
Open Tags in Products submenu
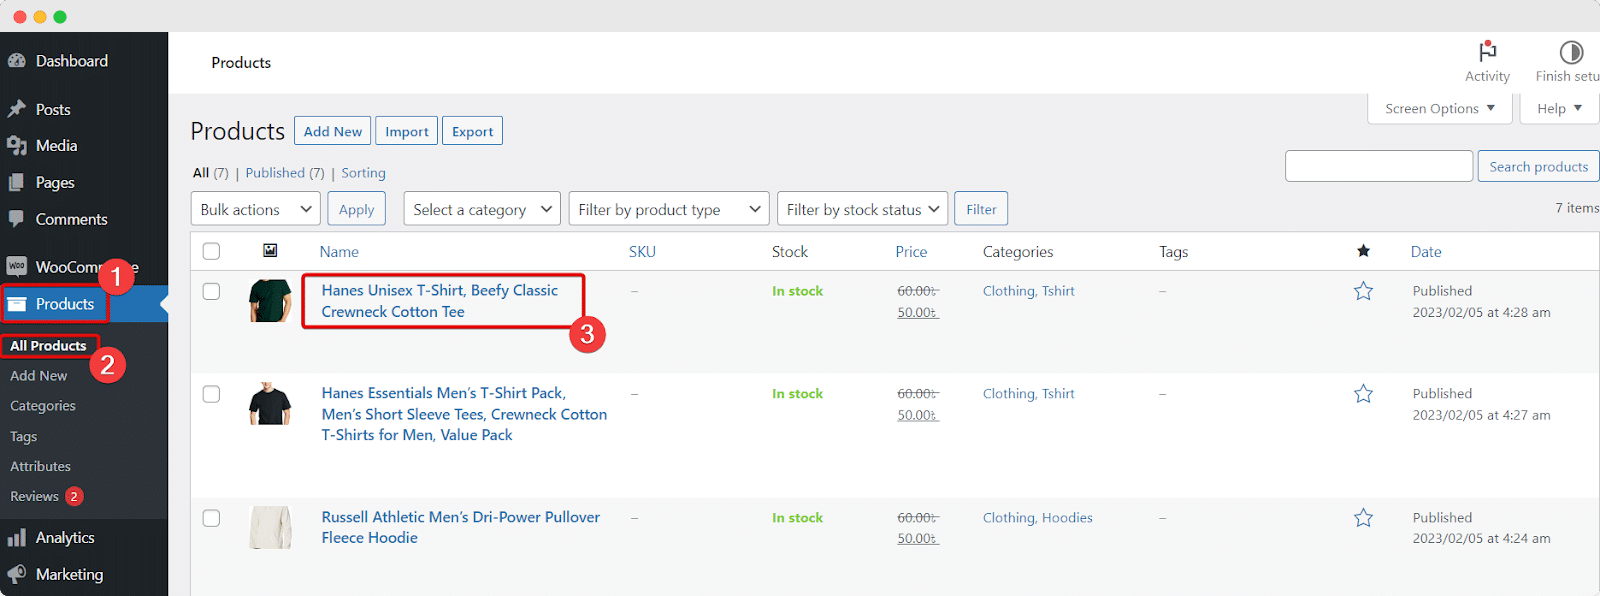(24, 436)
